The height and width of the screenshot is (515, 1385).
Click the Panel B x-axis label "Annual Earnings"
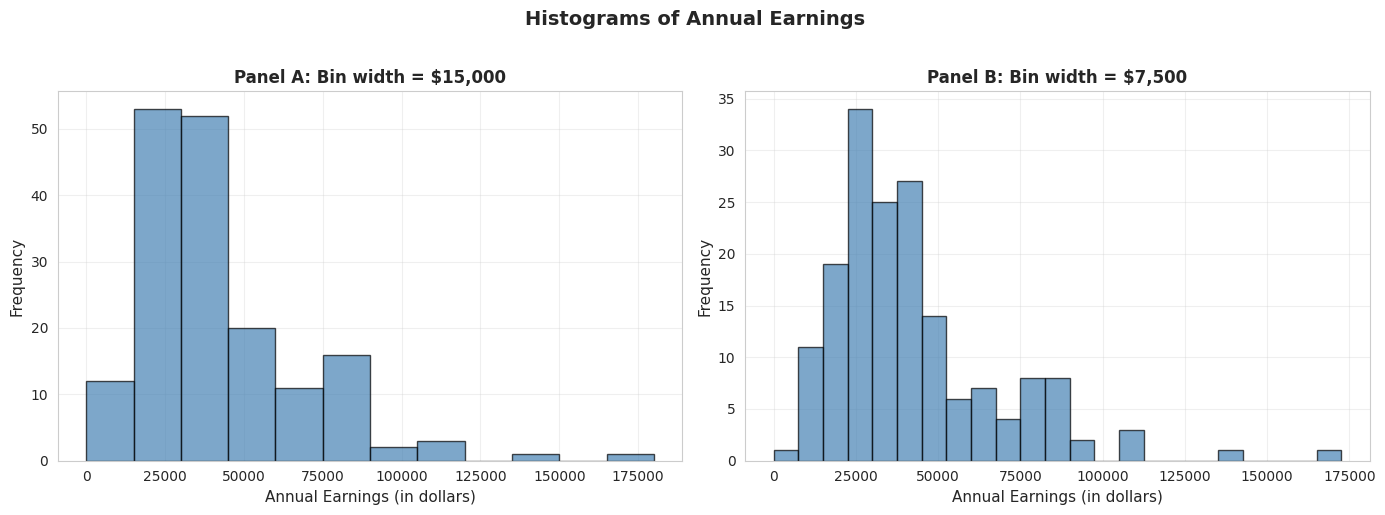point(1056,497)
